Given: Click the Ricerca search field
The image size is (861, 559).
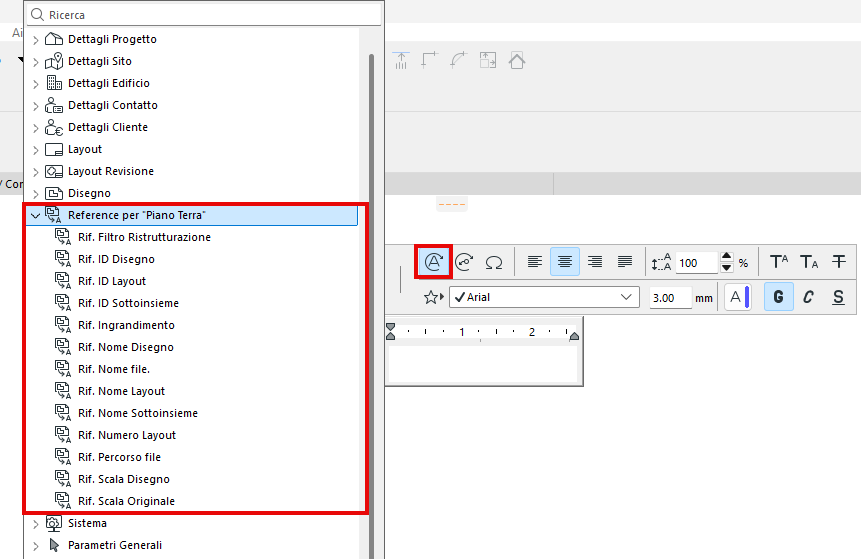Looking at the screenshot, I should pyautogui.click(x=204, y=15).
